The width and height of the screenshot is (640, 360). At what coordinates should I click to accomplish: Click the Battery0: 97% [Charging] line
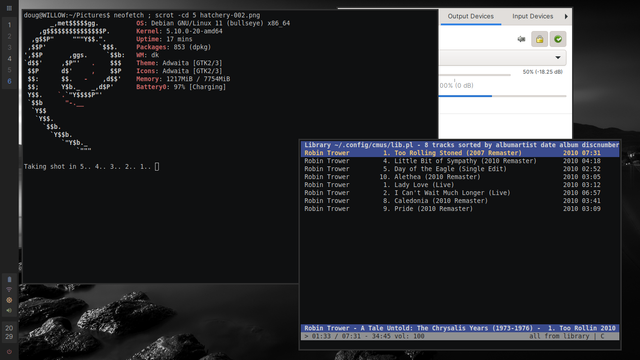(181, 87)
